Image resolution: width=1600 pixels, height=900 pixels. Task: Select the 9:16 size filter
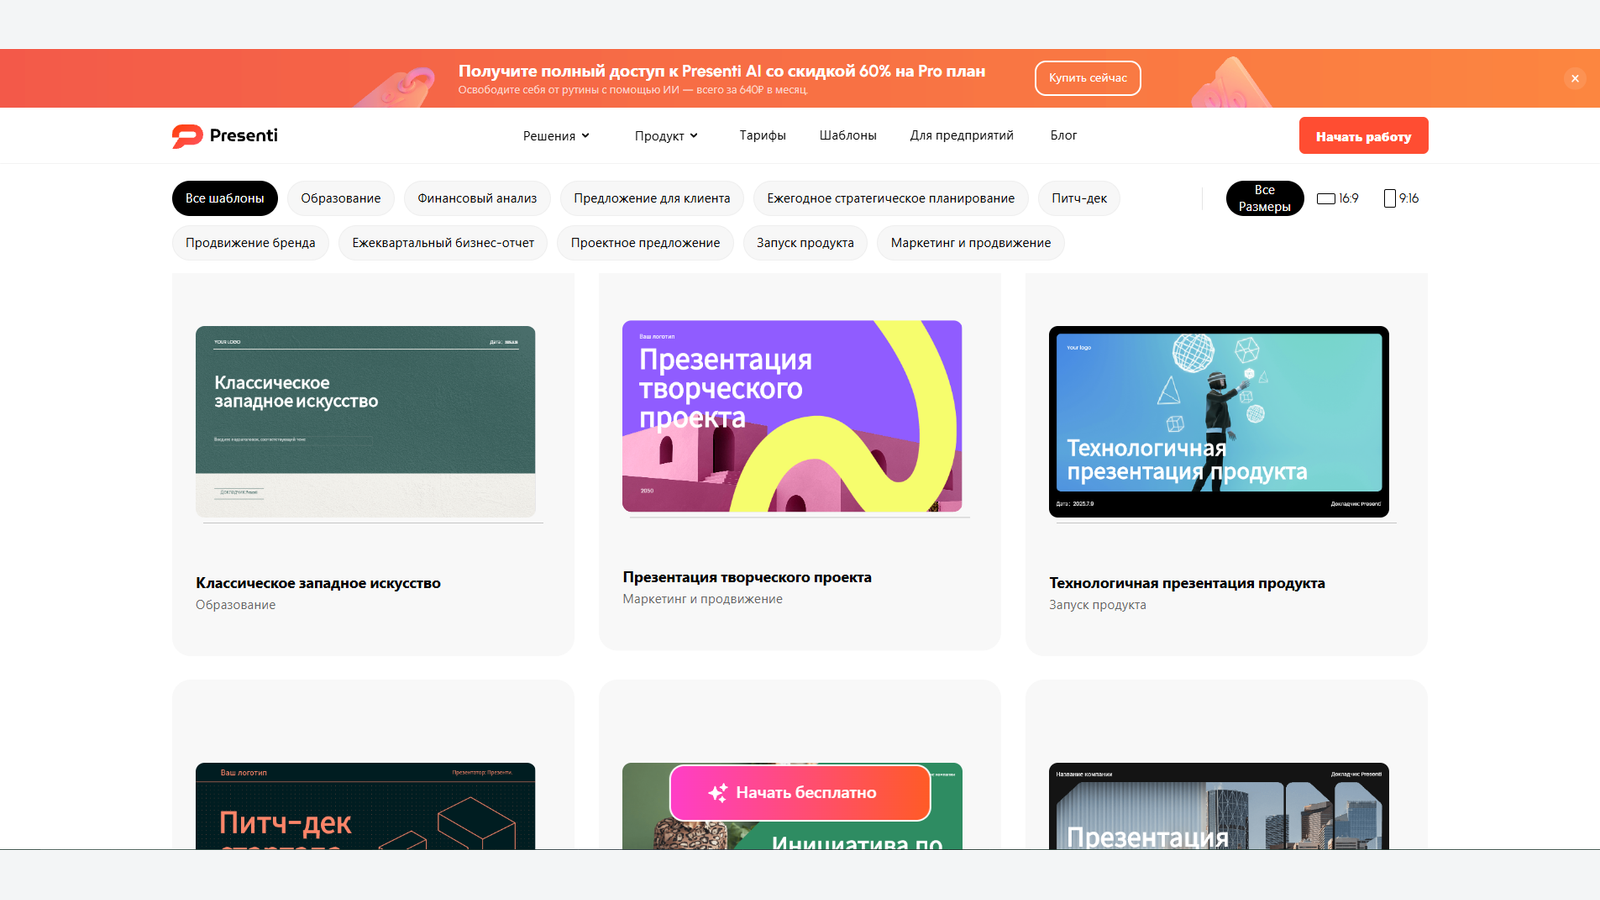pyautogui.click(x=1401, y=198)
